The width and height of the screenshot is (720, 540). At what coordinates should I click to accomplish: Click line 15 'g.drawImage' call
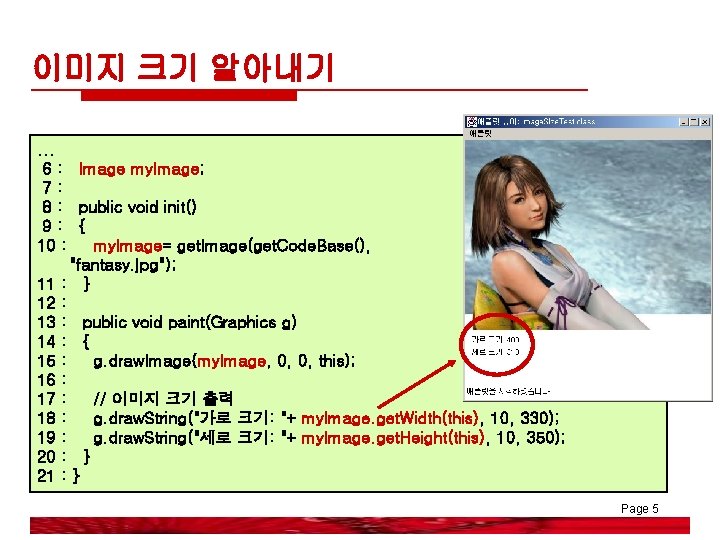224,361
